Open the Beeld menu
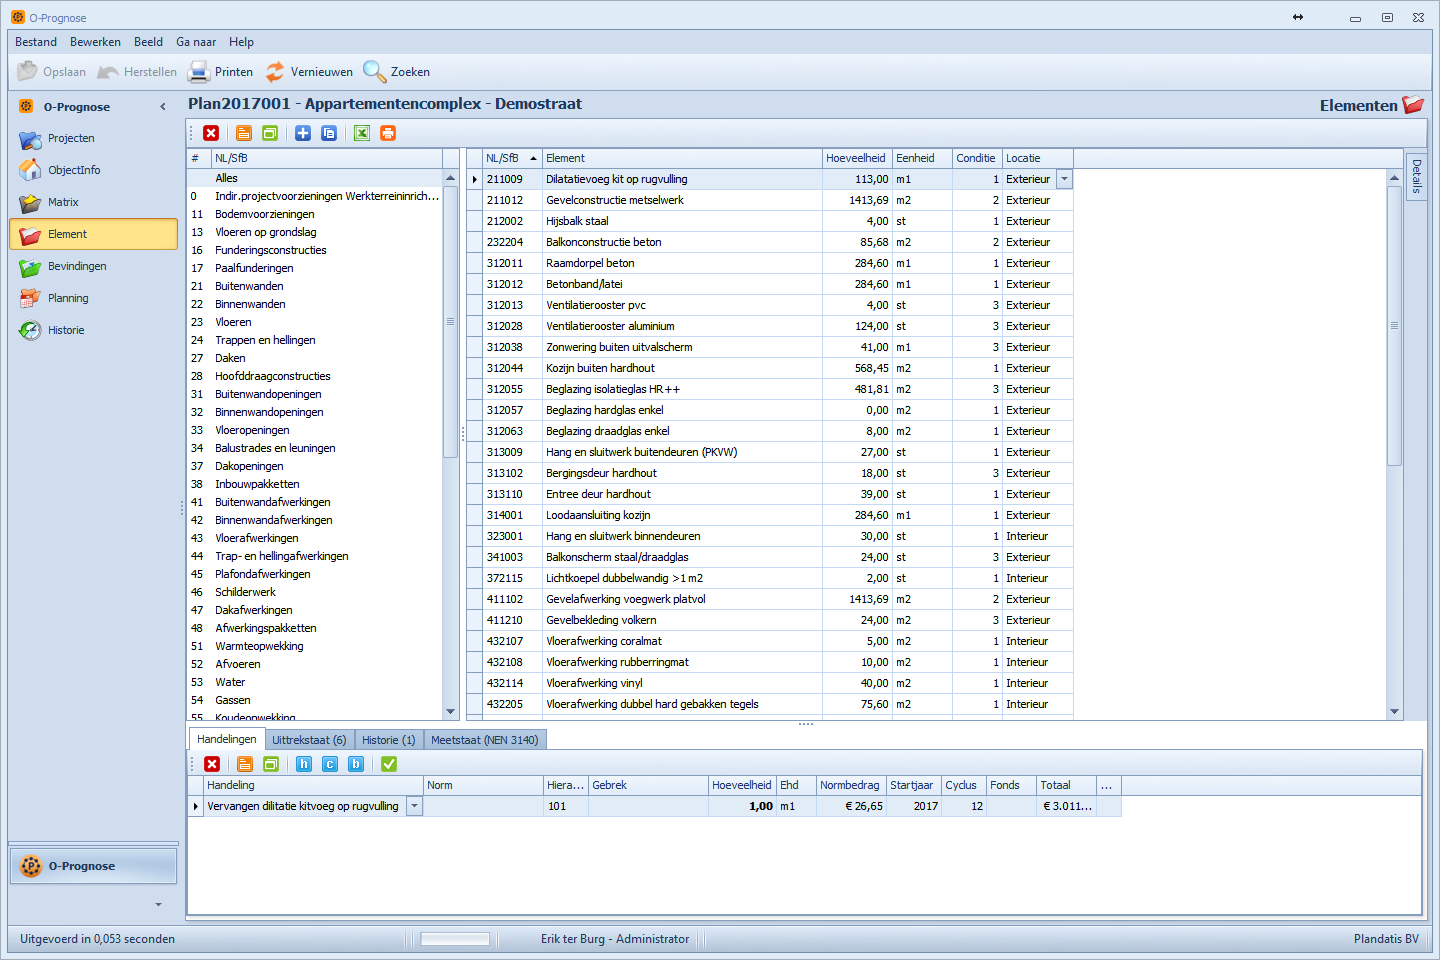Viewport: 1440px width, 960px height. click(148, 42)
